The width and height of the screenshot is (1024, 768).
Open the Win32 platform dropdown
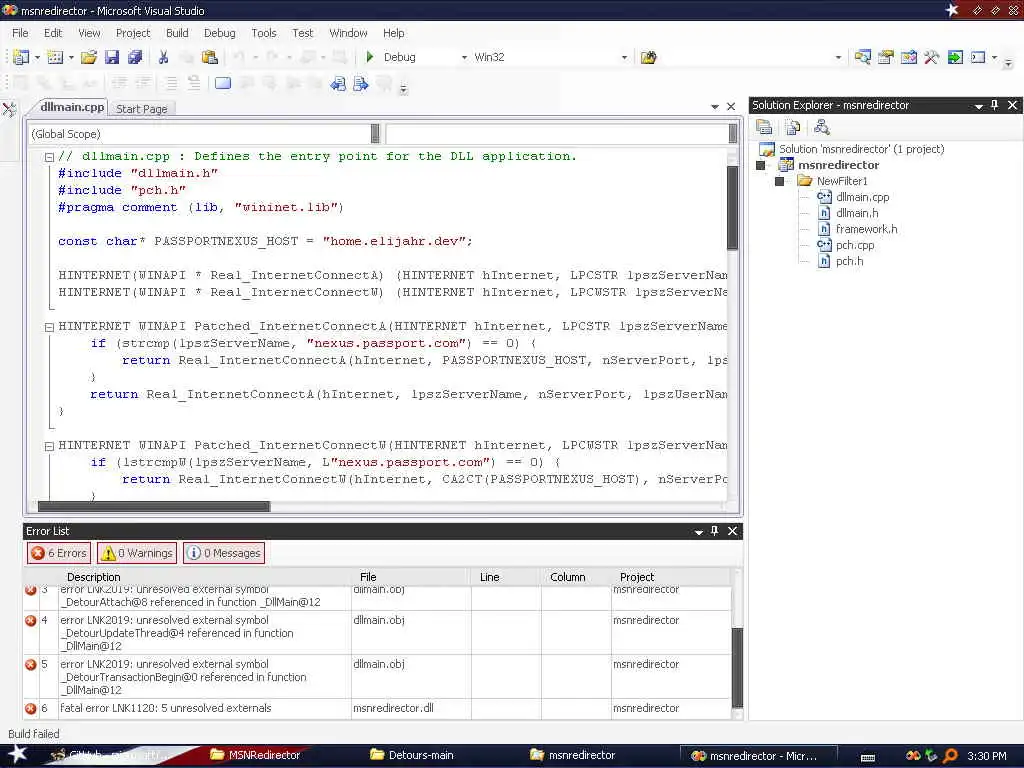pos(624,57)
